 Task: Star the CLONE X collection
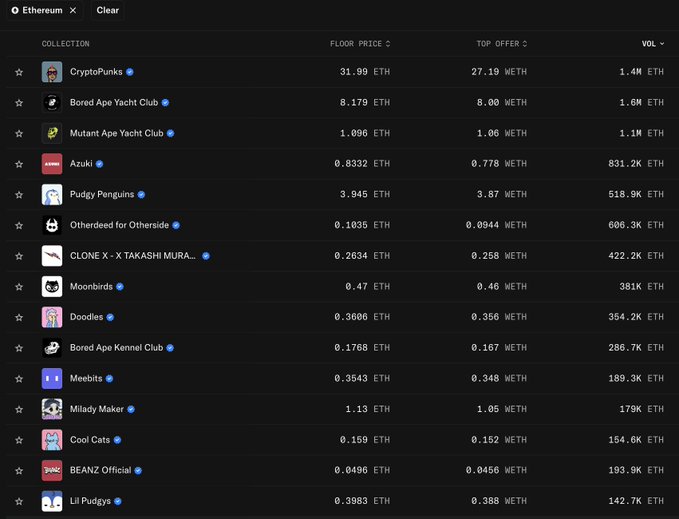click(19, 256)
